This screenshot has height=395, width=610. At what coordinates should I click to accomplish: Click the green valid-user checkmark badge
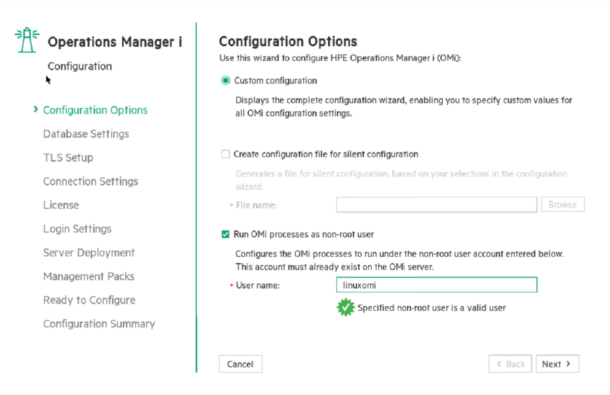click(x=345, y=307)
